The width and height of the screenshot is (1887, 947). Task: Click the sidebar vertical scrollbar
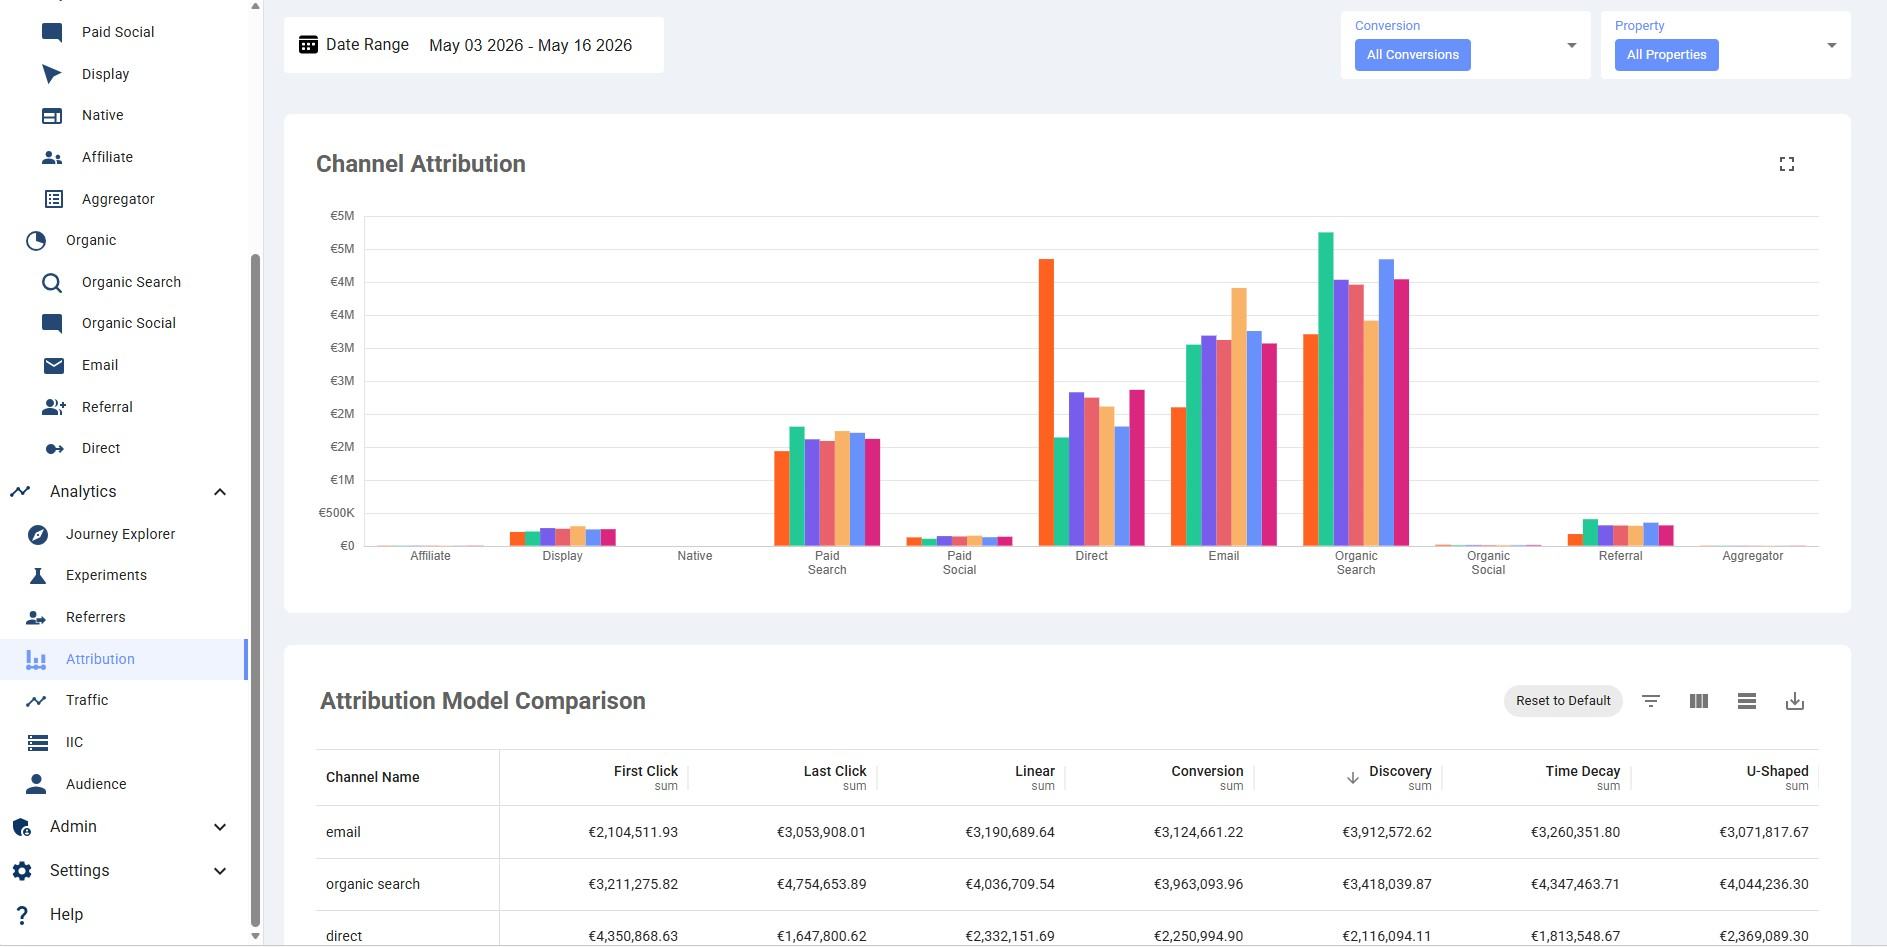(x=255, y=590)
